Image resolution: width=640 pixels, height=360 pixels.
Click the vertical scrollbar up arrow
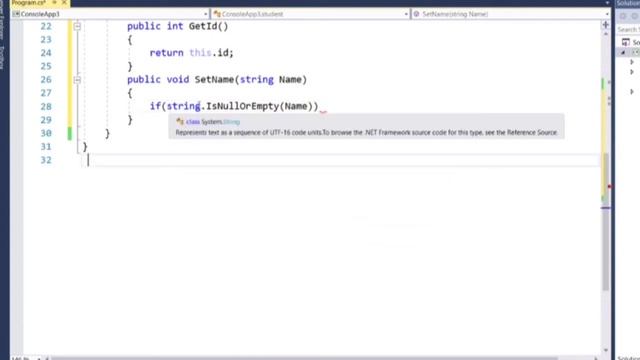pyautogui.click(x=606, y=34)
